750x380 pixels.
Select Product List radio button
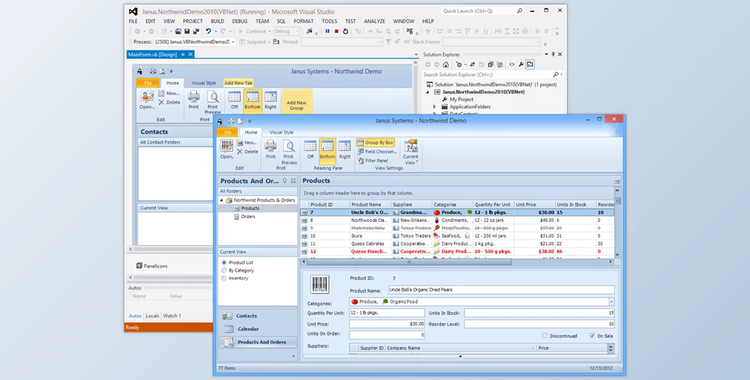(224, 263)
